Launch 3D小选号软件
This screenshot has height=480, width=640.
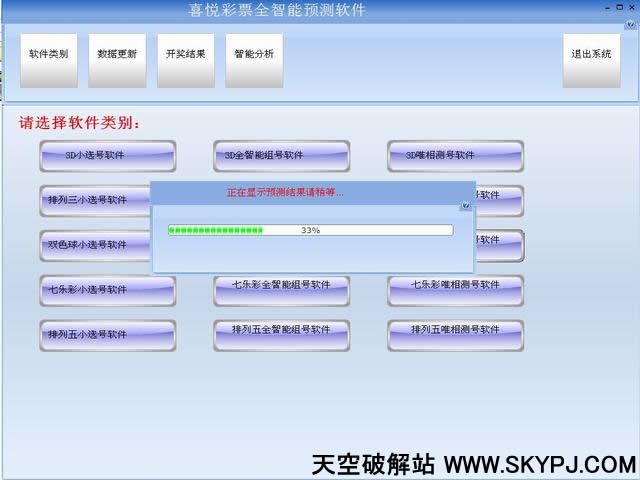(108, 156)
